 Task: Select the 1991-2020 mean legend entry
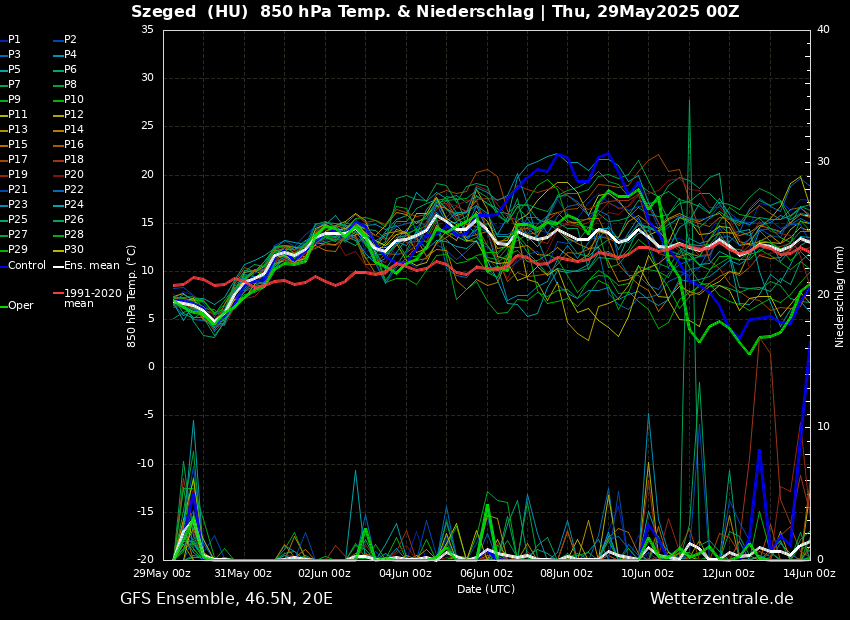pos(92,298)
